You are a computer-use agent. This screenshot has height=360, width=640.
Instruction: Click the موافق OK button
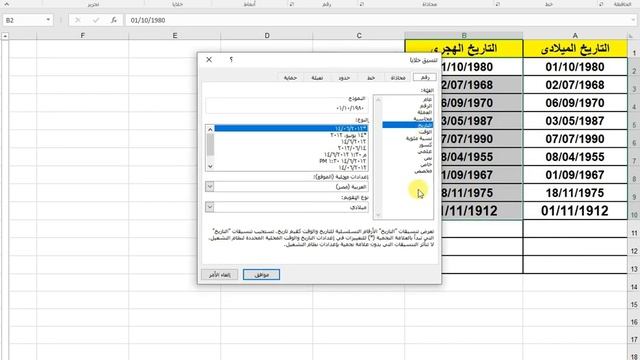click(261, 275)
